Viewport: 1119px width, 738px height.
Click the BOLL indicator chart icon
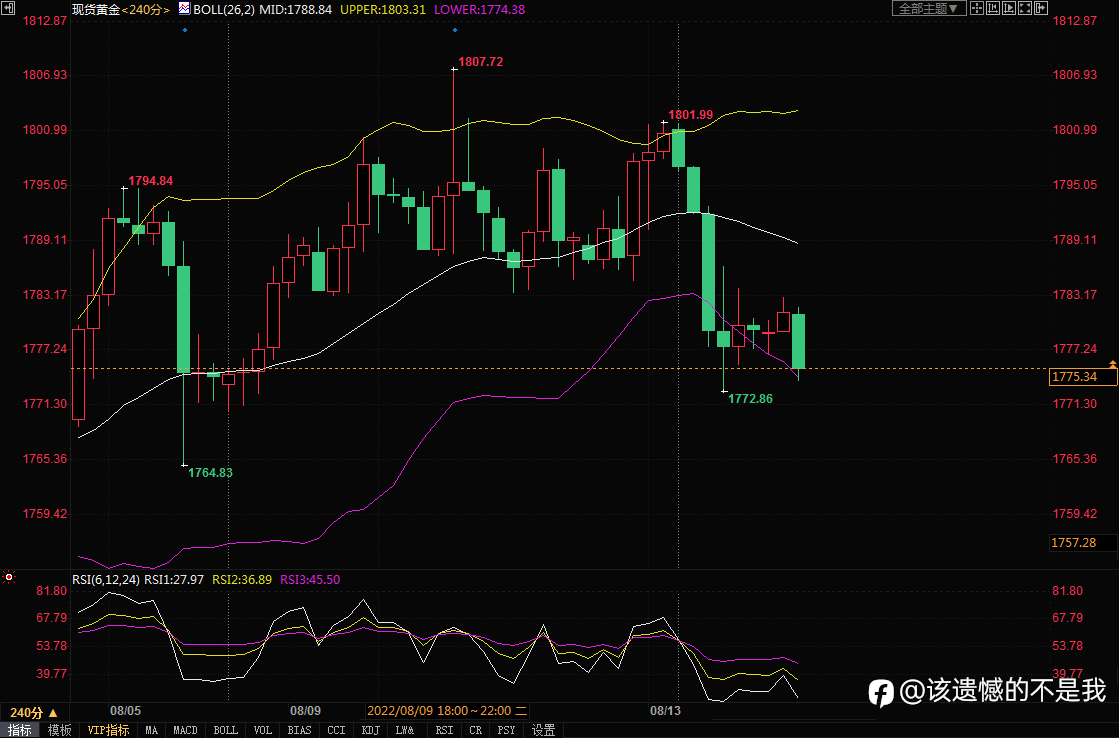click(x=184, y=9)
